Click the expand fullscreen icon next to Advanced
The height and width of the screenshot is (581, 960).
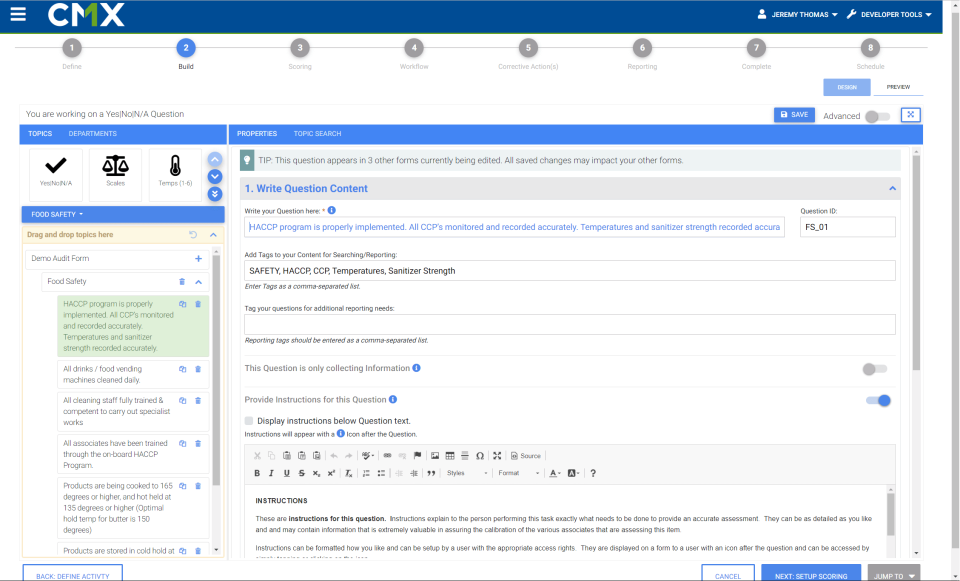point(910,114)
